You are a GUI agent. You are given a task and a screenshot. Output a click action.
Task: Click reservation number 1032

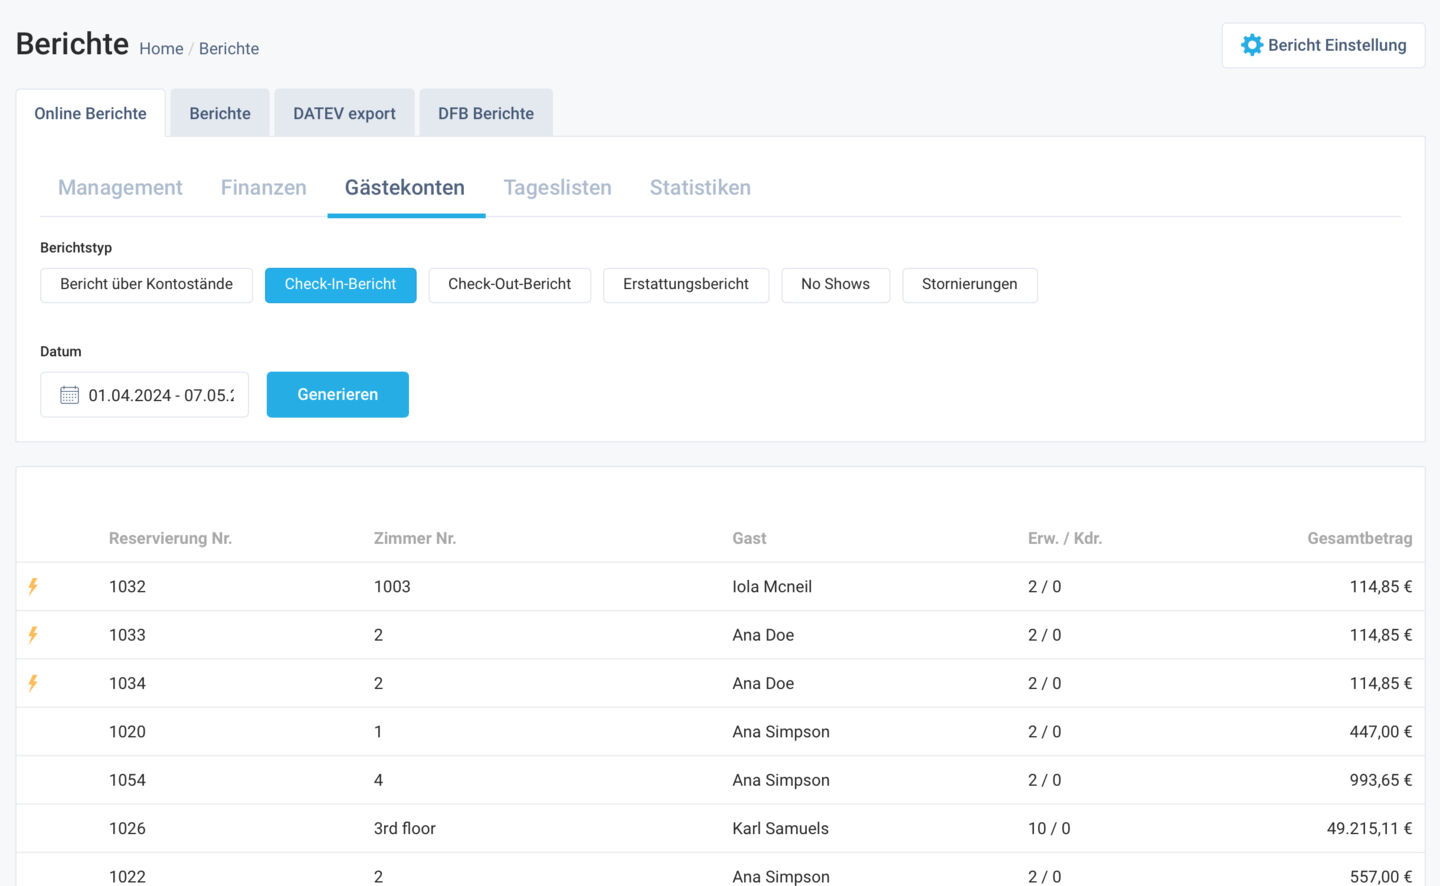[127, 587]
